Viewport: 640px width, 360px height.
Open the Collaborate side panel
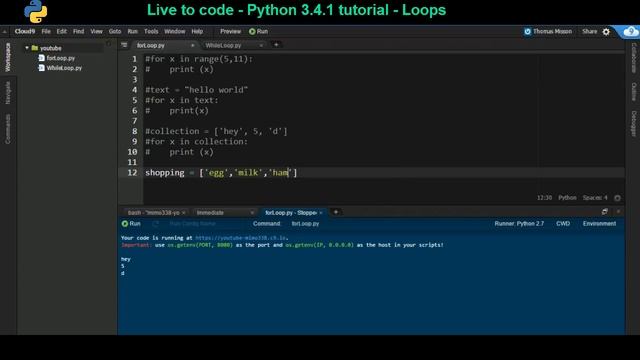tap(633, 58)
